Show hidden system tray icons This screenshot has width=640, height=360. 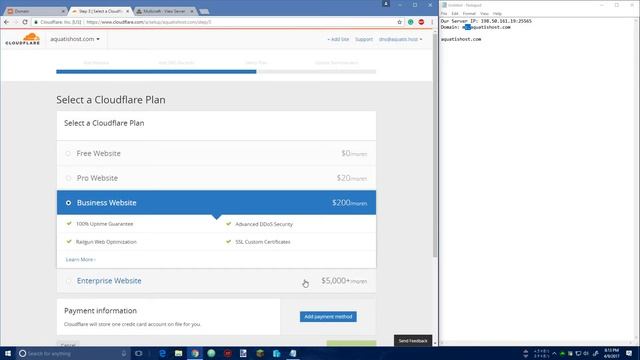pyautogui.click(x=554, y=353)
